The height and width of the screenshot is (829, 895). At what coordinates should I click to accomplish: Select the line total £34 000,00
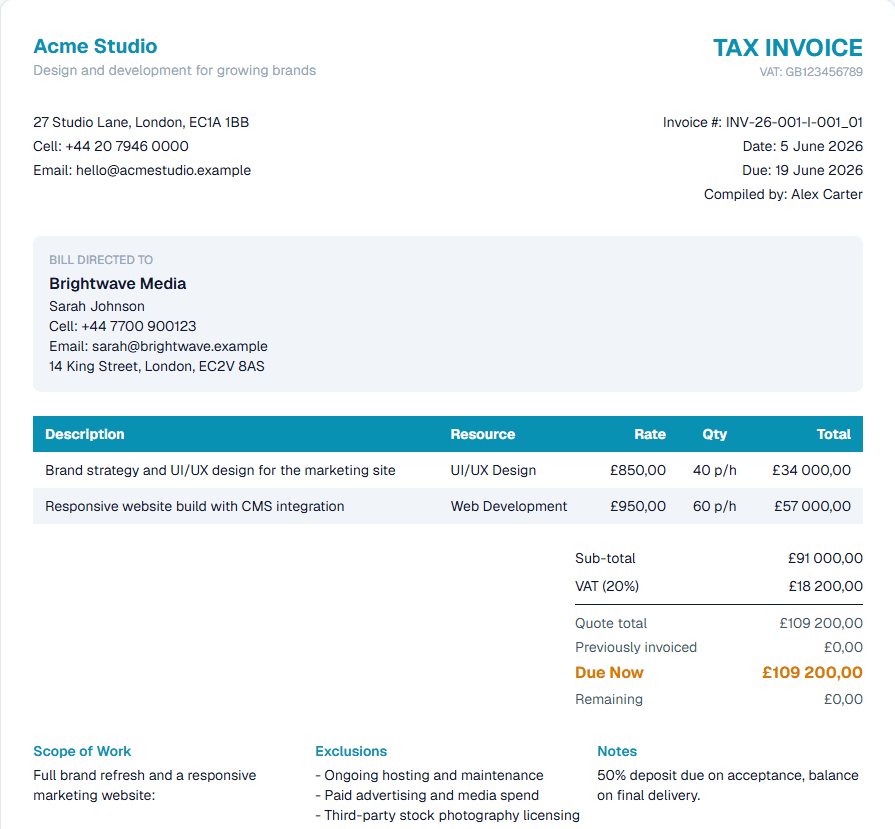pyautogui.click(x=811, y=470)
